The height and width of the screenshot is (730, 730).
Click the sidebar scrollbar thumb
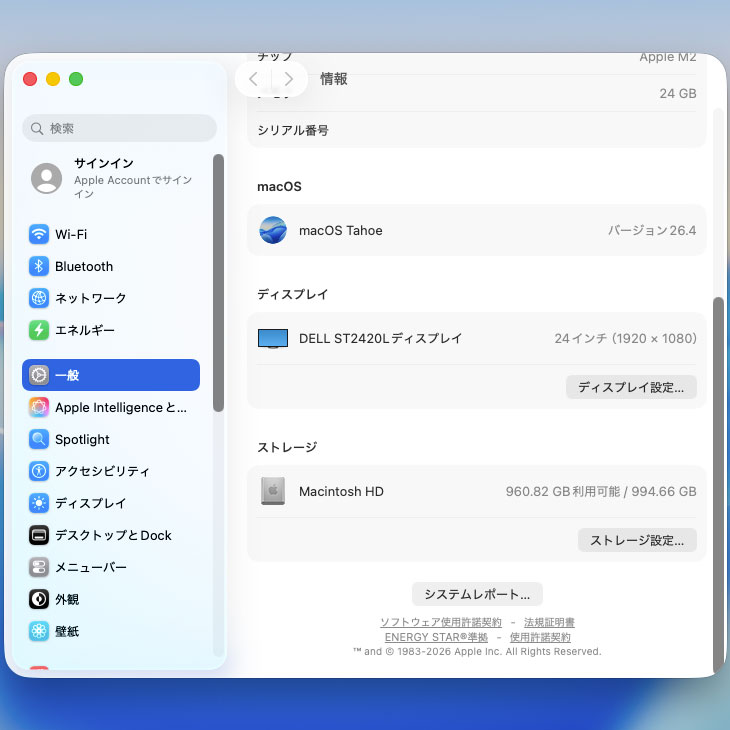(218, 283)
